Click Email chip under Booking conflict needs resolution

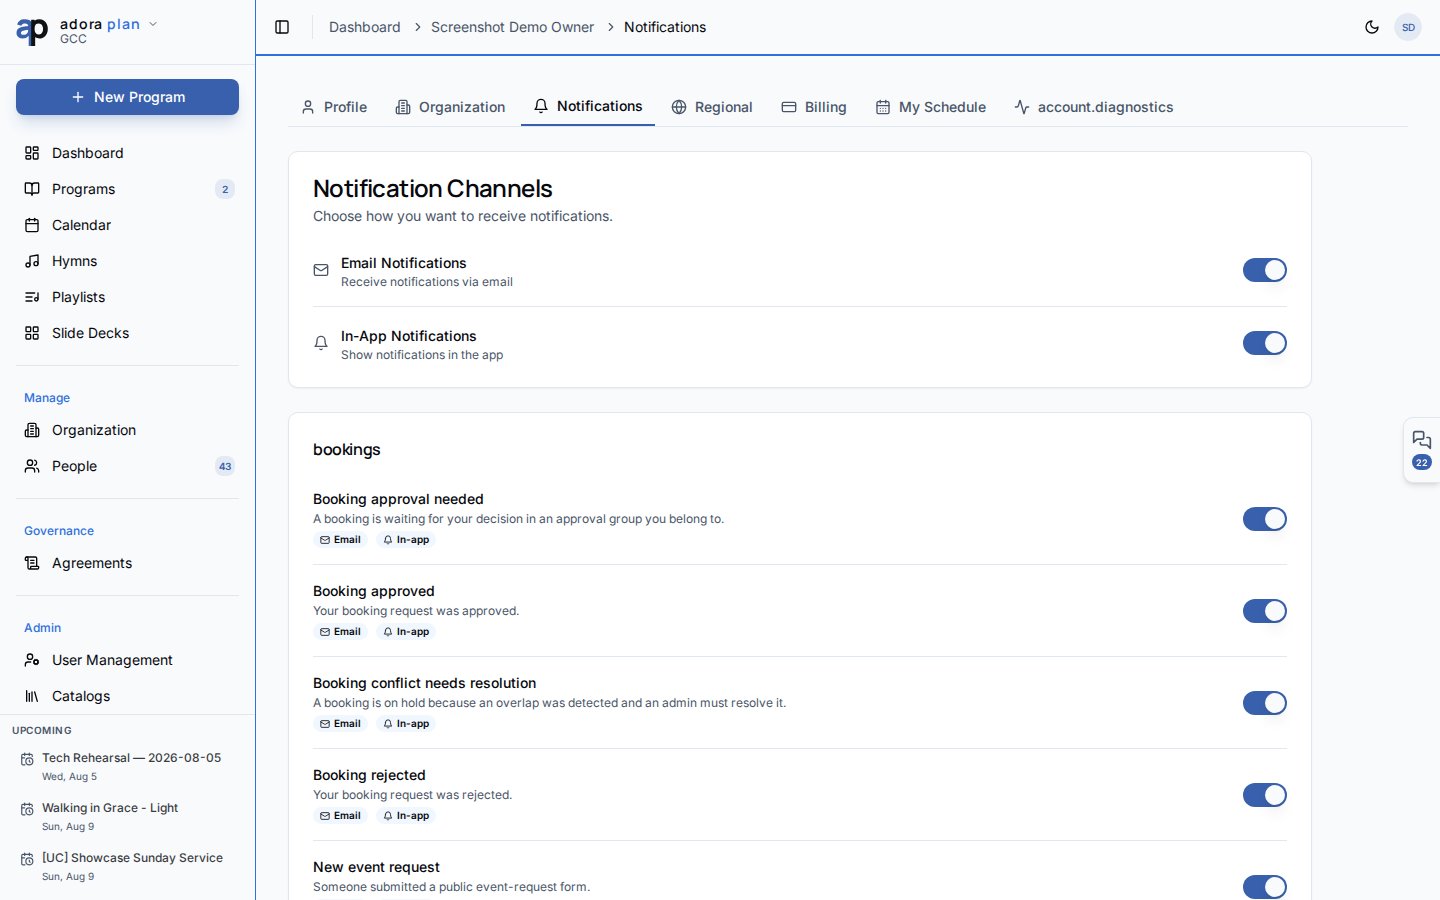(340, 724)
